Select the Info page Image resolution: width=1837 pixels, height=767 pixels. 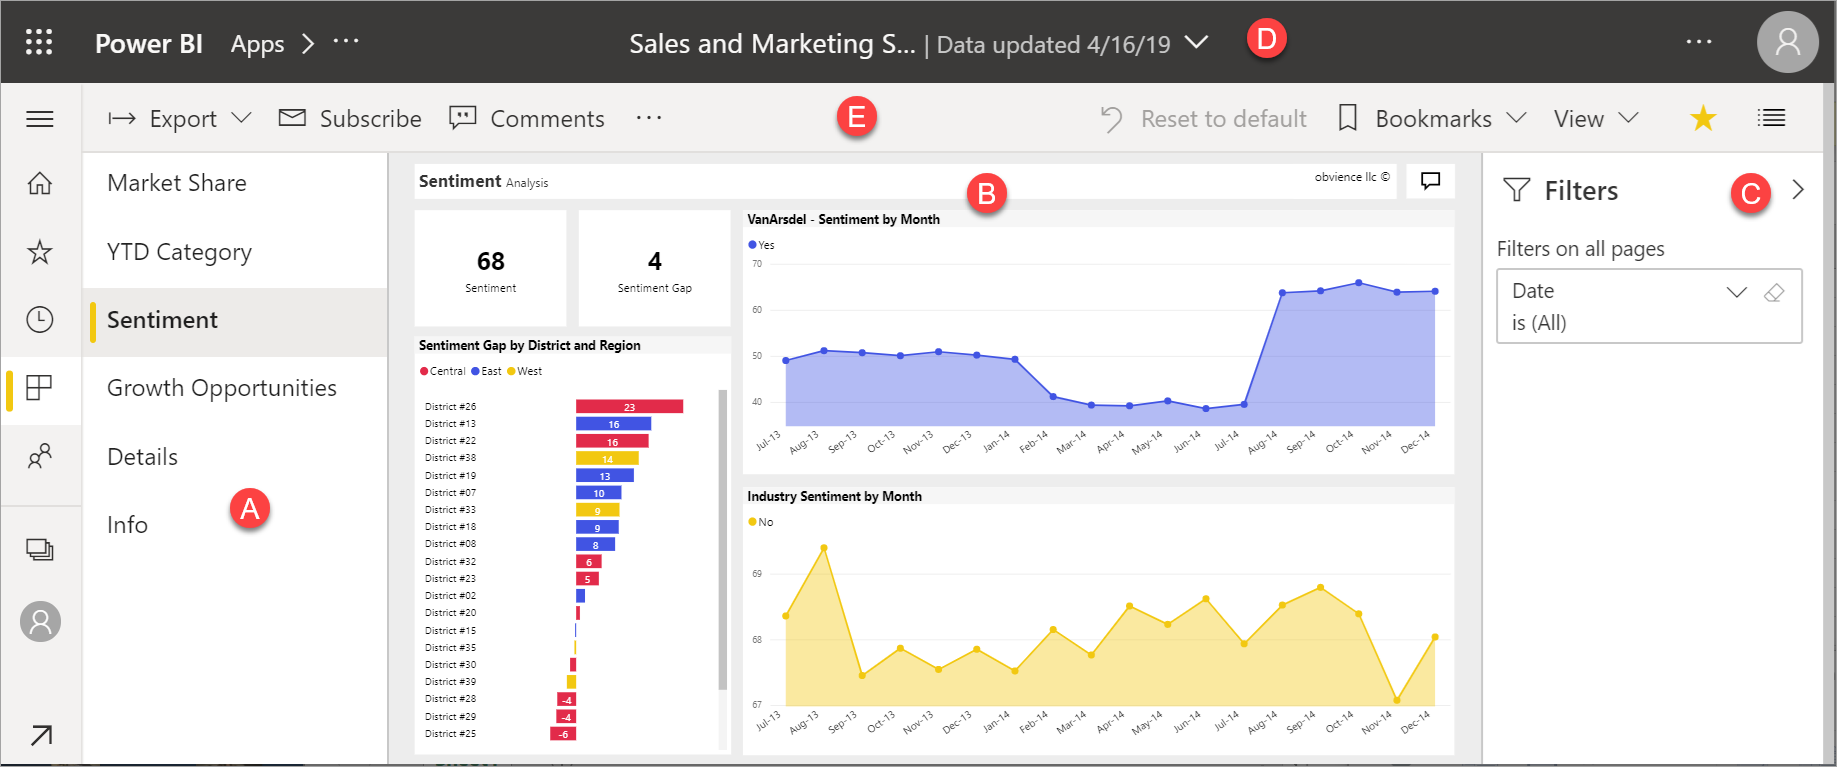coord(235,525)
